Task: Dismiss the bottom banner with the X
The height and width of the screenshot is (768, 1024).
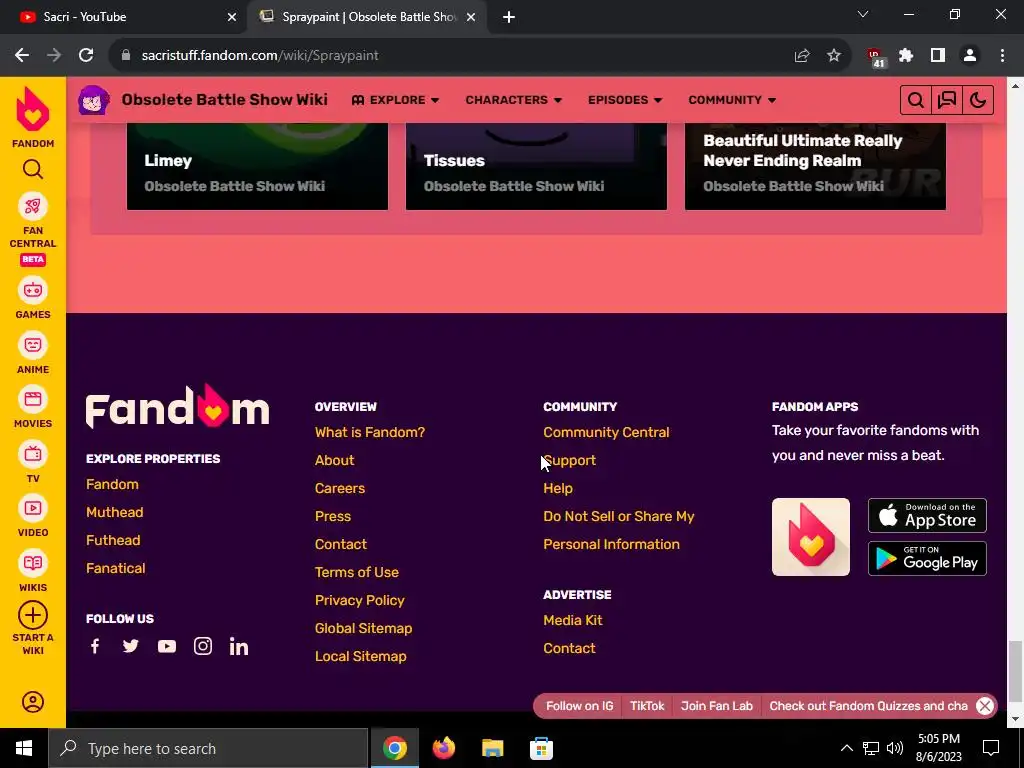Action: [985, 706]
